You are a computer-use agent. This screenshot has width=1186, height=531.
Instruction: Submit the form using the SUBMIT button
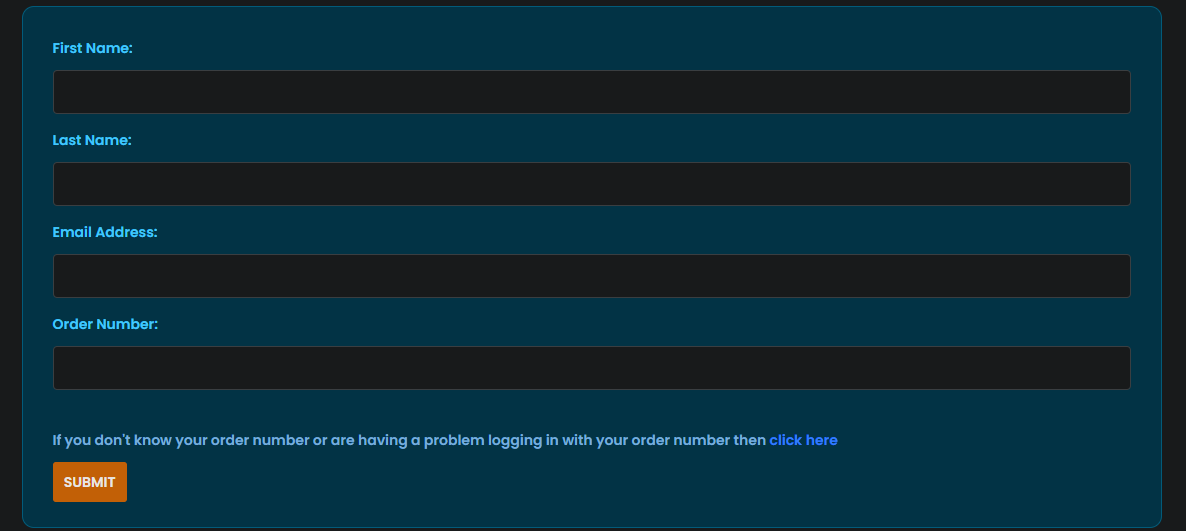pyautogui.click(x=90, y=482)
